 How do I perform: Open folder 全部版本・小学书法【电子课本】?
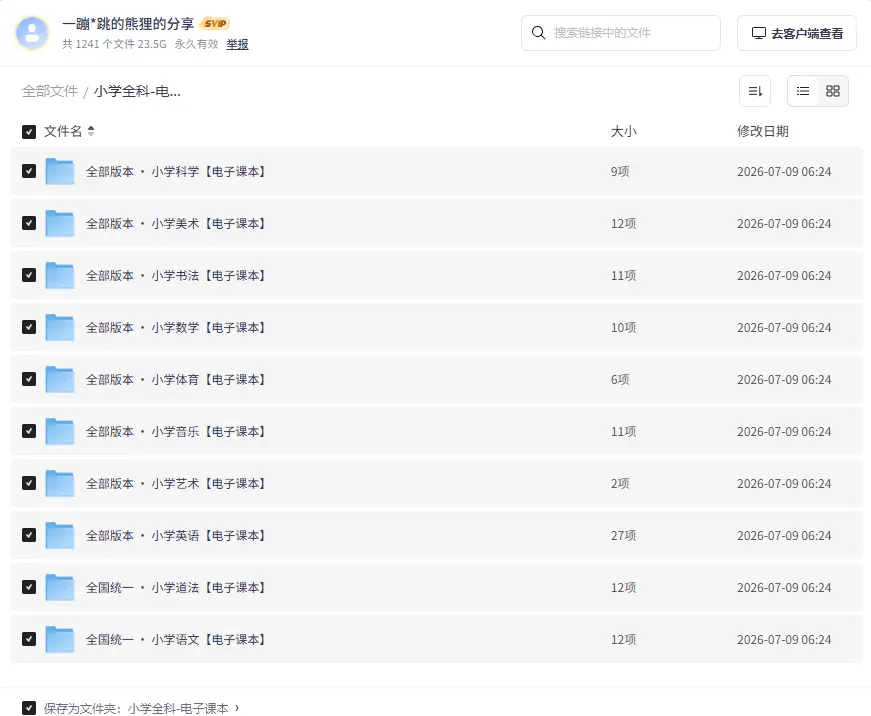pos(176,276)
